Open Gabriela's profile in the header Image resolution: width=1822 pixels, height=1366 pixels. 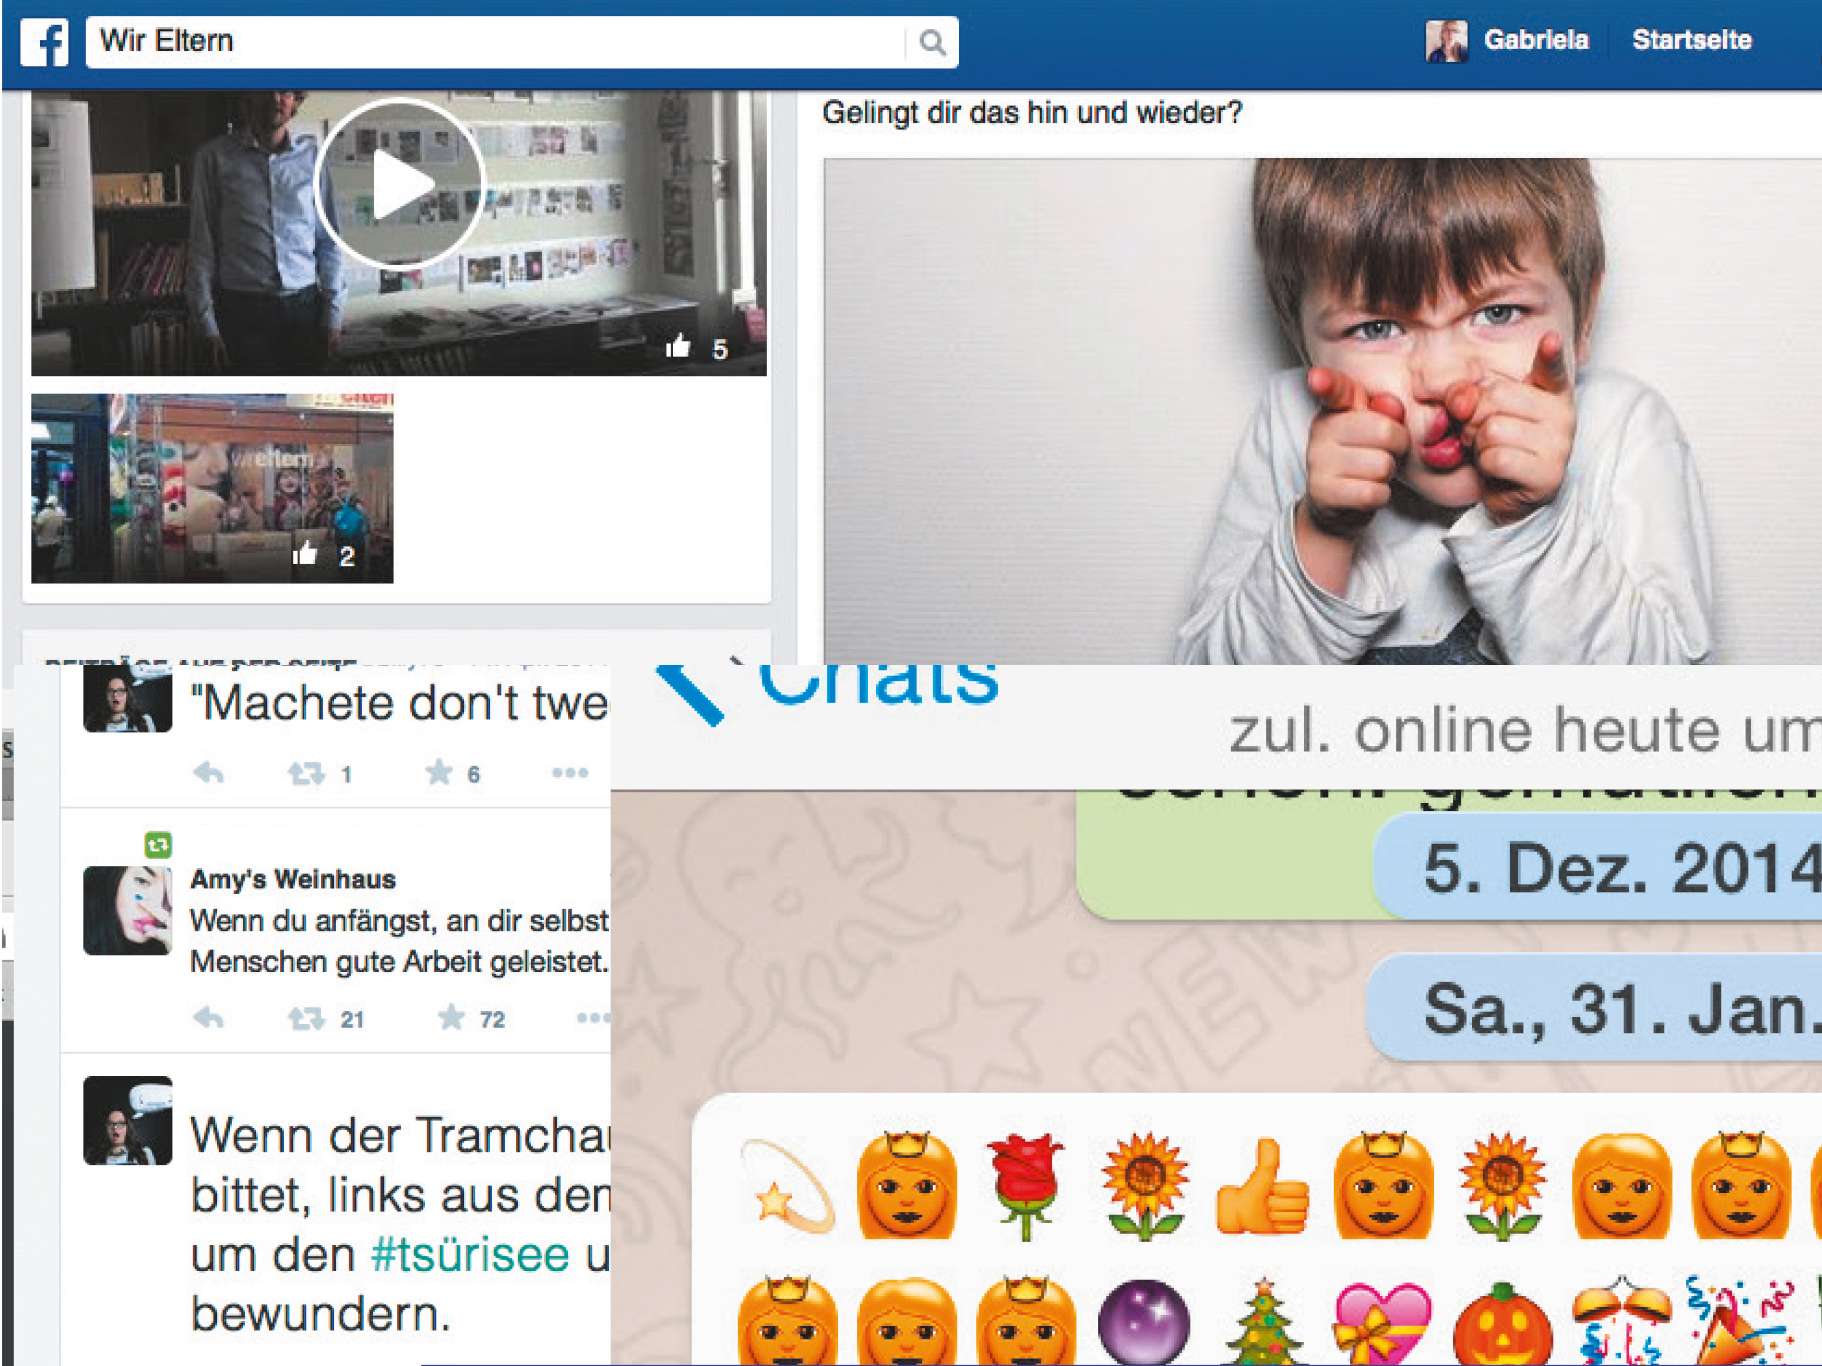[x=1535, y=40]
